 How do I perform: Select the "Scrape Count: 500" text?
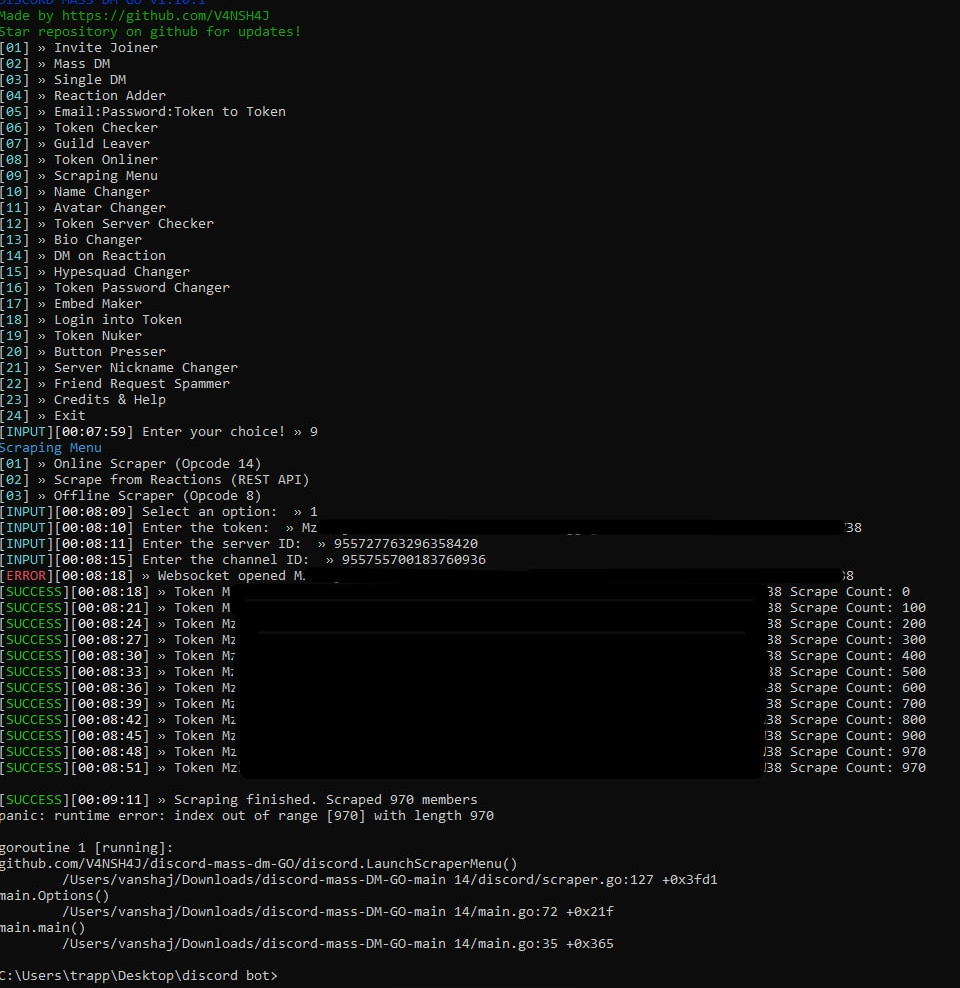(x=859, y=672)
